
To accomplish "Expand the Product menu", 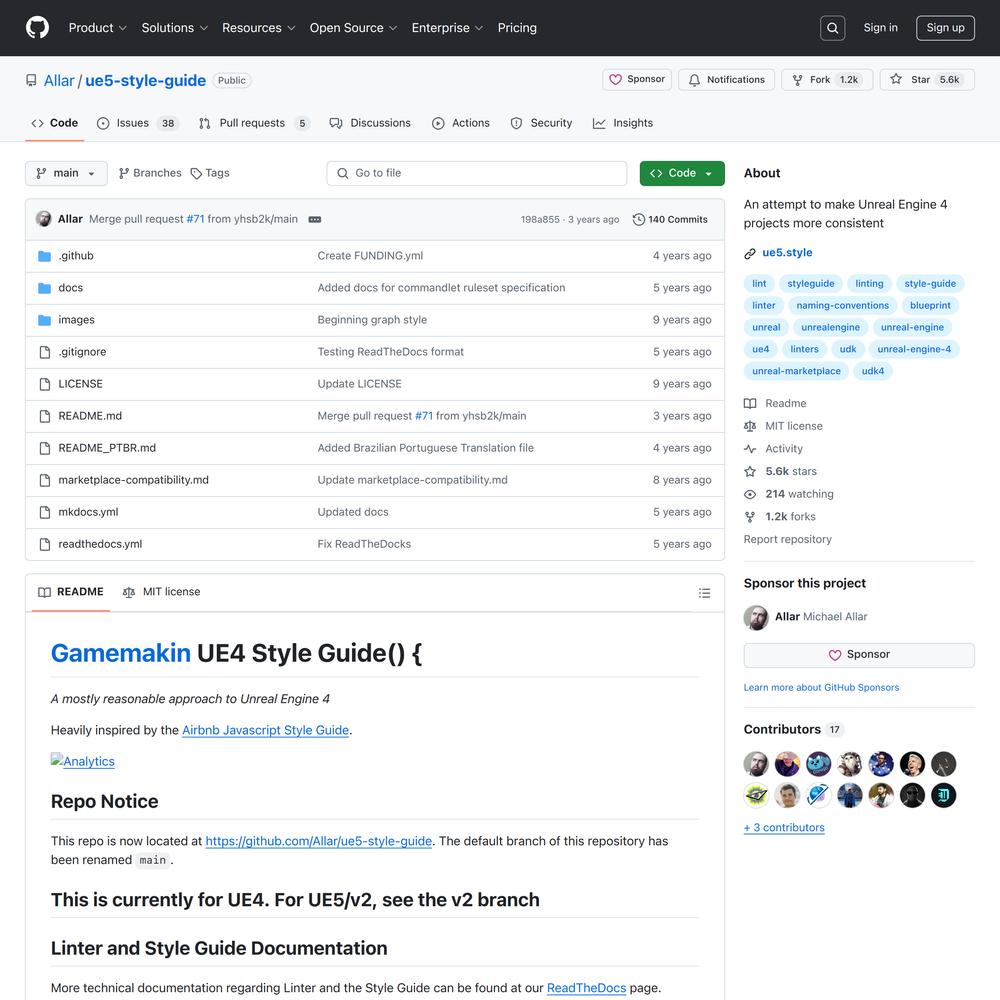I will (98, 28).
